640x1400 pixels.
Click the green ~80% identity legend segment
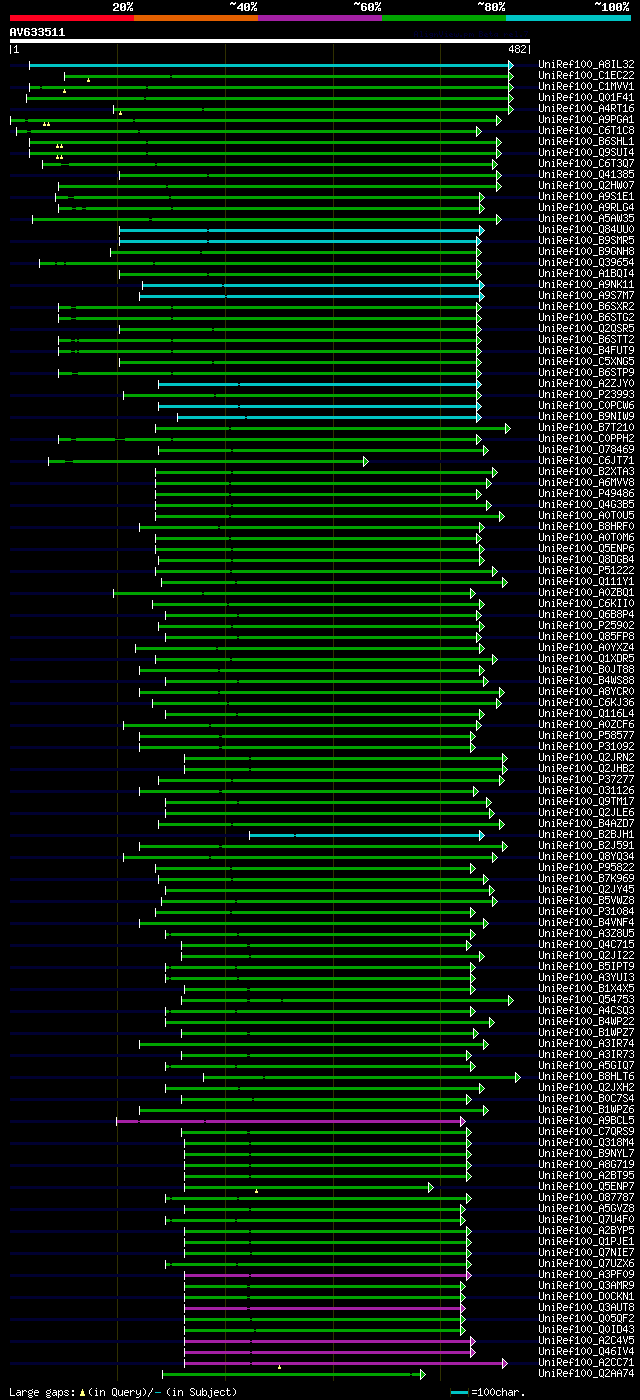point(444,18)
